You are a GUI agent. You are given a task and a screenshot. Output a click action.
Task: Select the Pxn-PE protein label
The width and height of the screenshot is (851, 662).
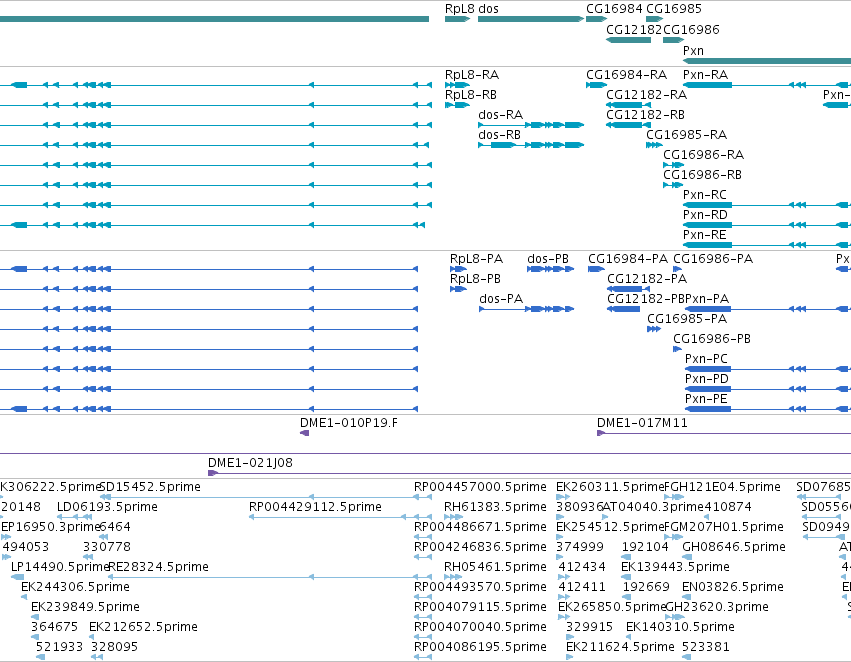tap(706, 399)
